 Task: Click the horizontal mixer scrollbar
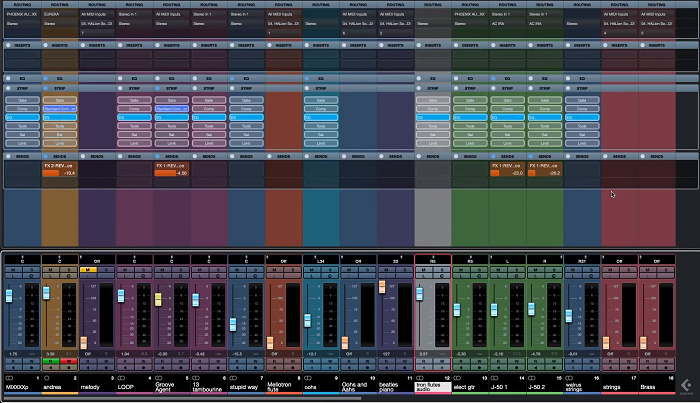pyautogui.click(x=182, y=397)
